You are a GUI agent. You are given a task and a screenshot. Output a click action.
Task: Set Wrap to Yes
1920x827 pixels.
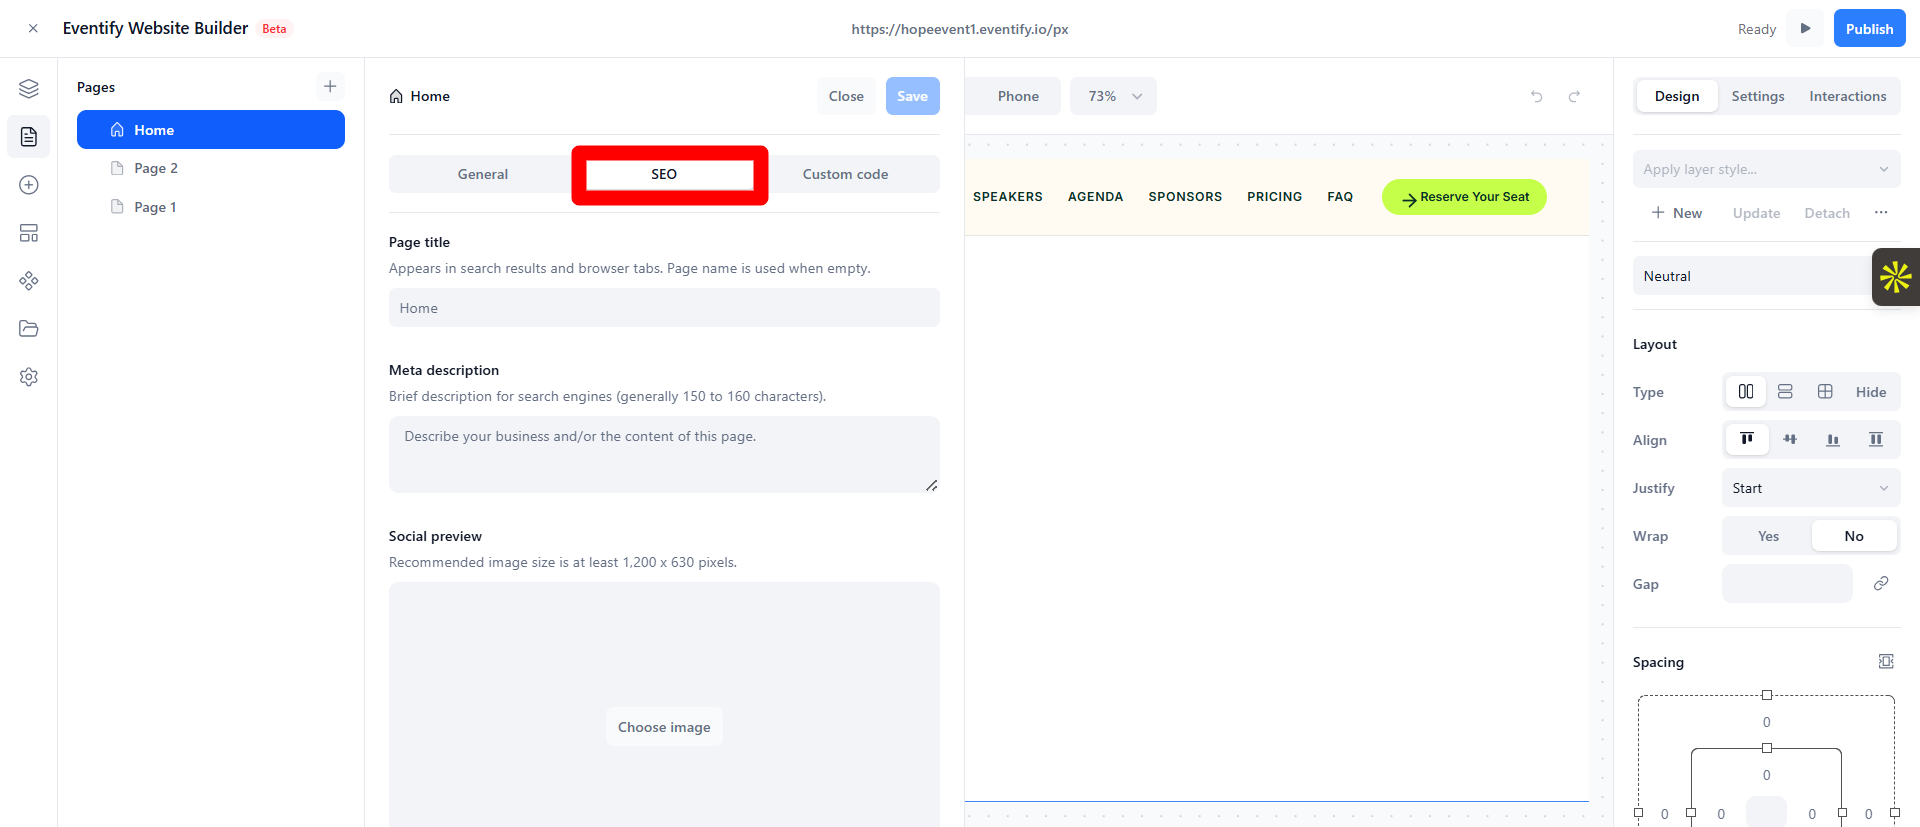click(x=1768, y=536)
